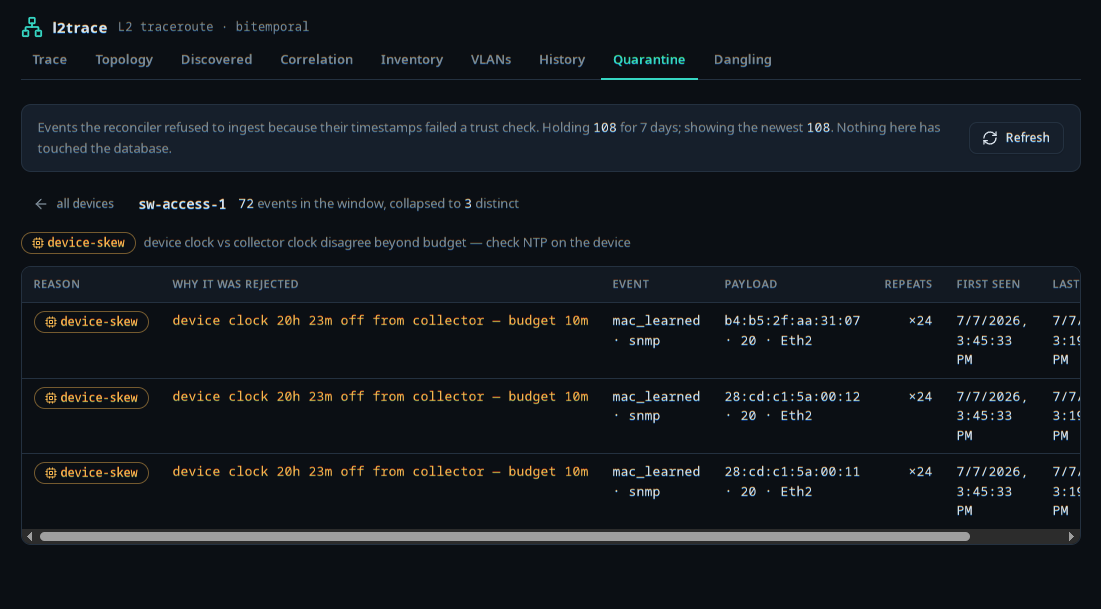
Task: Click the horizontal scrollbar thumb
Action: click(x=505, y=537)
